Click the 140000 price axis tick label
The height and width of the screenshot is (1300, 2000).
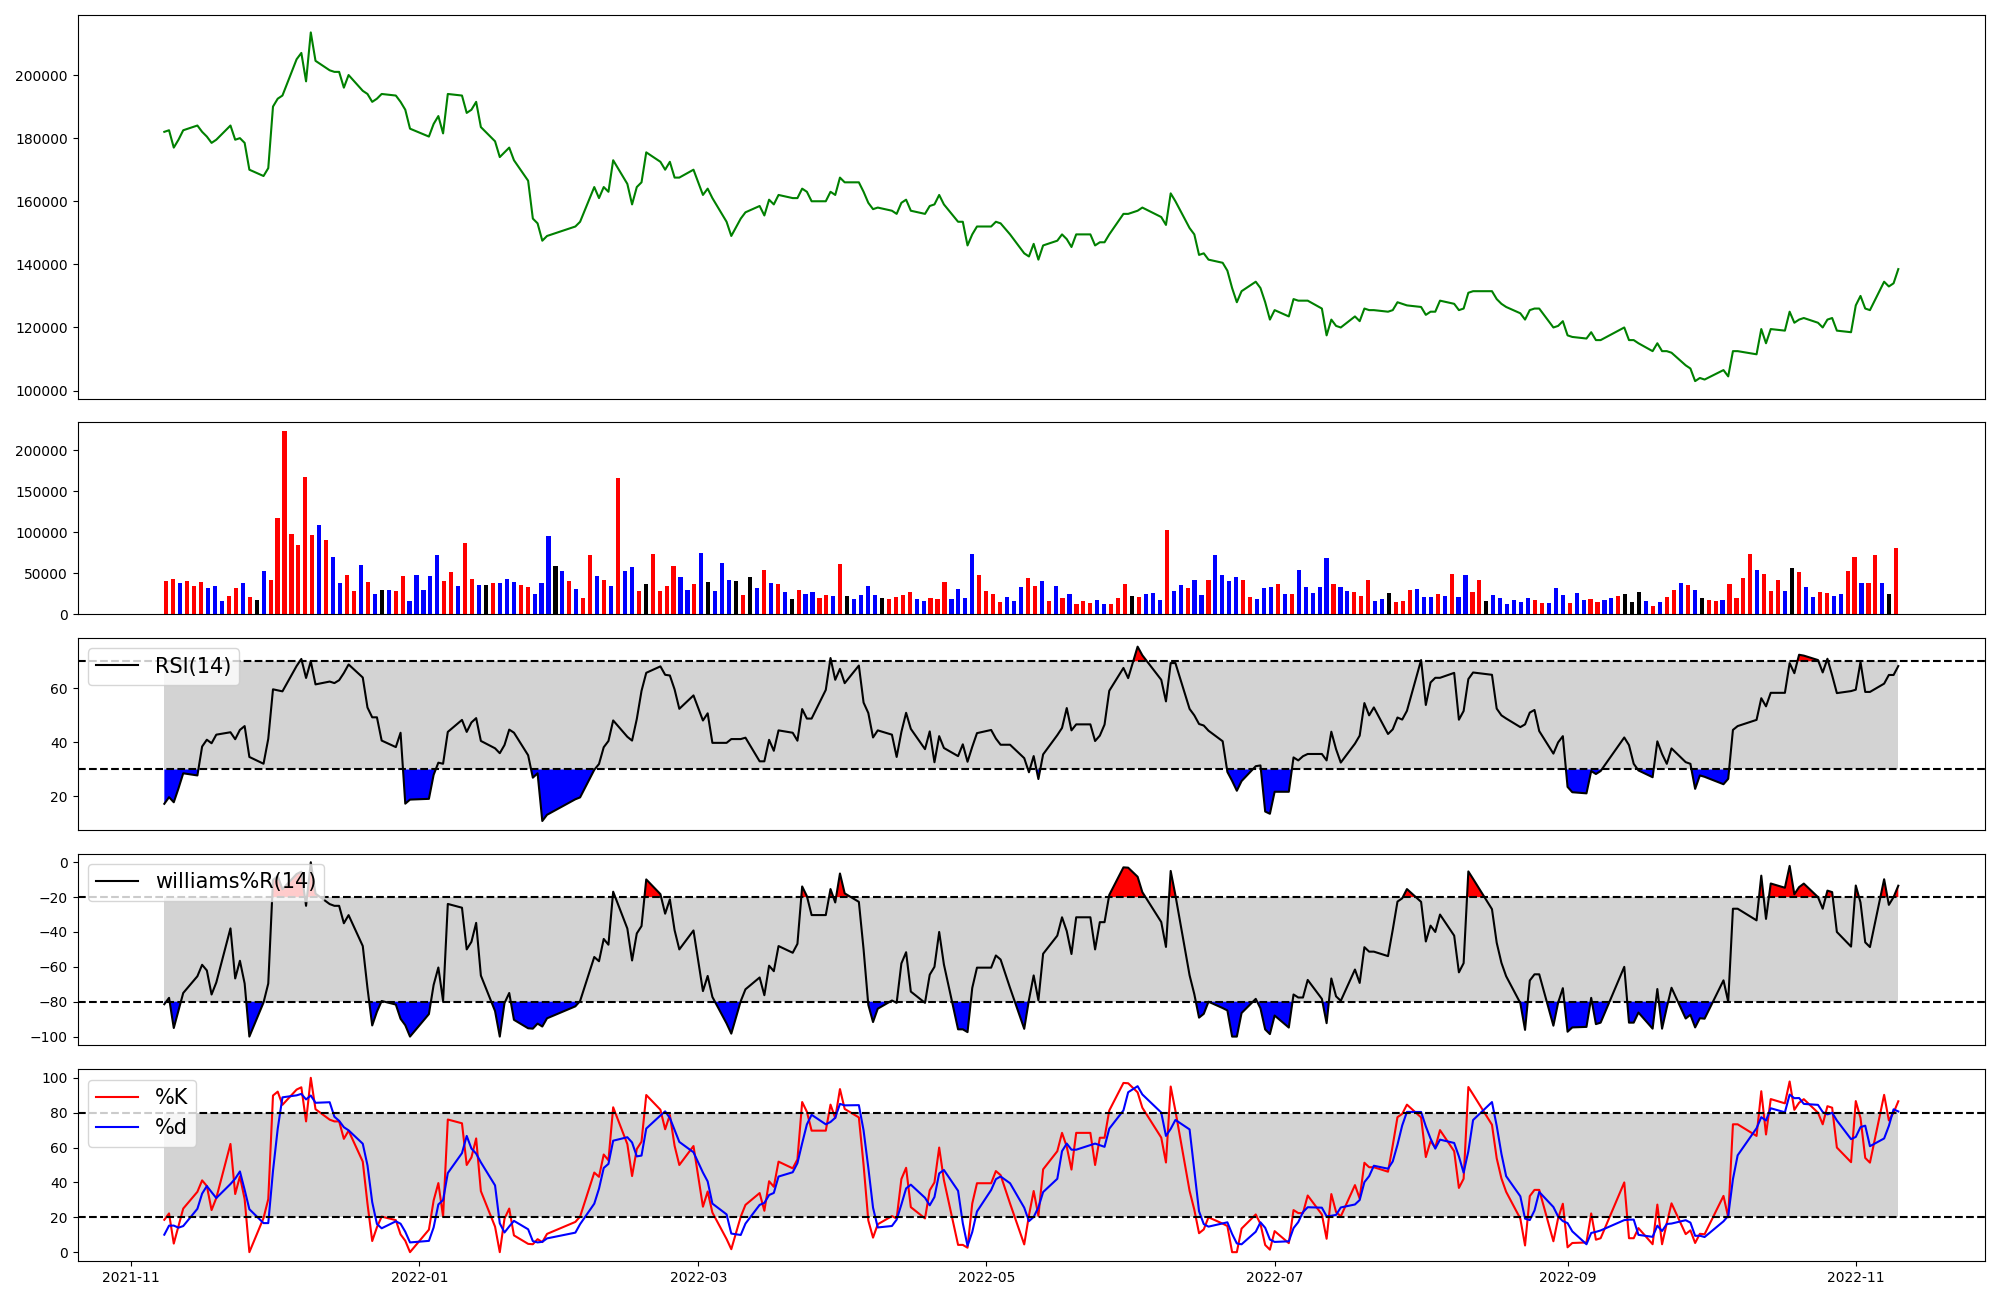[x=41, y=265]
